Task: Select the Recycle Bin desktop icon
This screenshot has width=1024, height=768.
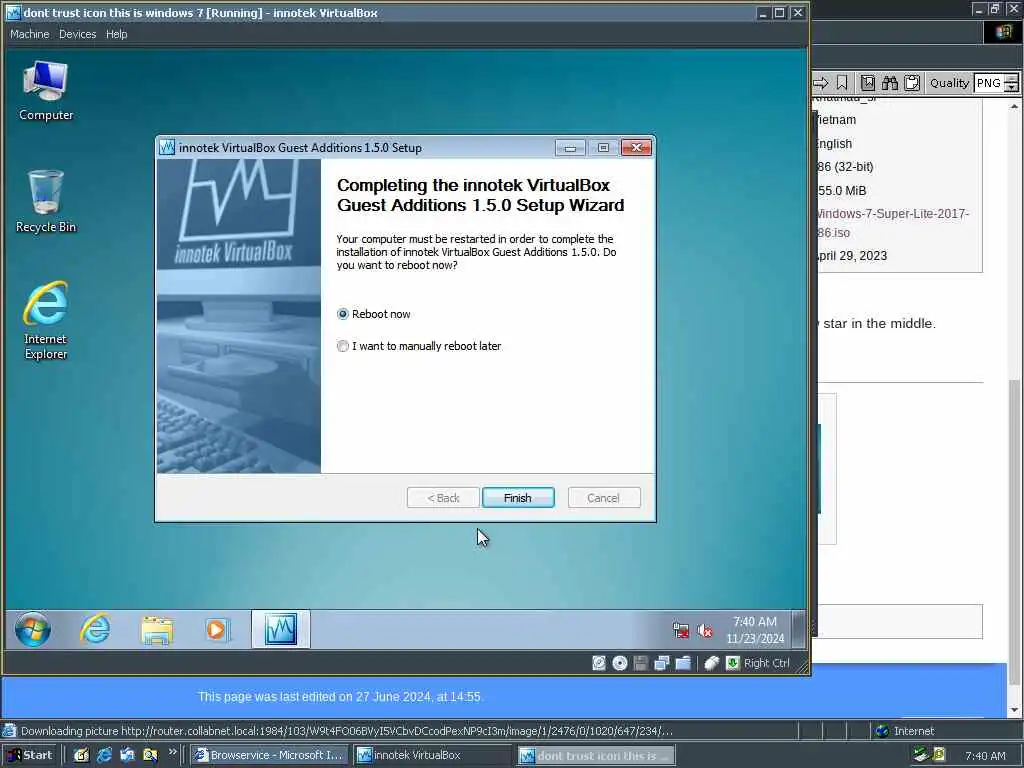Action: [x=46, y=202]
